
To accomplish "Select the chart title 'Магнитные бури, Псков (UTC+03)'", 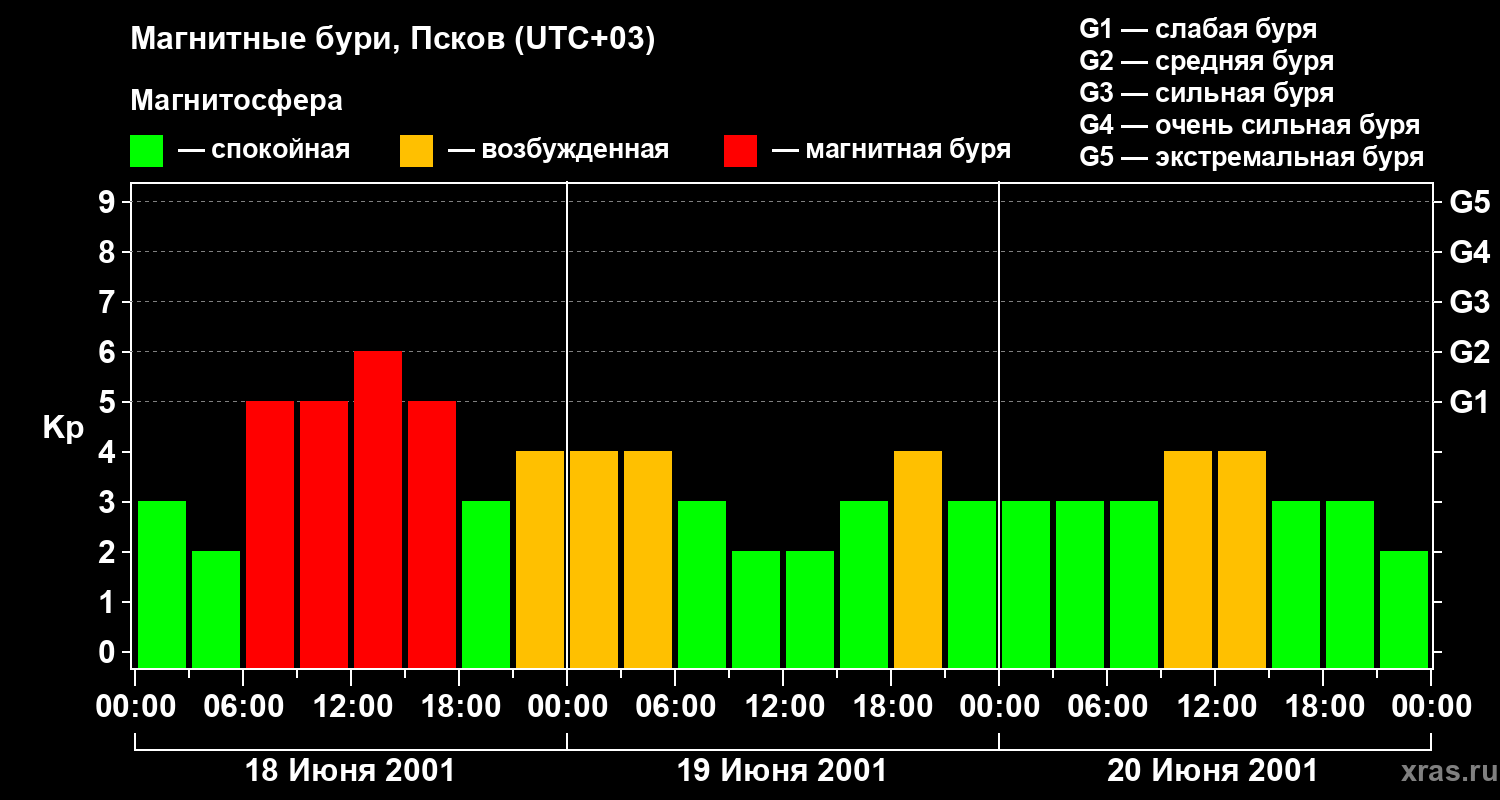I will 393,40.
